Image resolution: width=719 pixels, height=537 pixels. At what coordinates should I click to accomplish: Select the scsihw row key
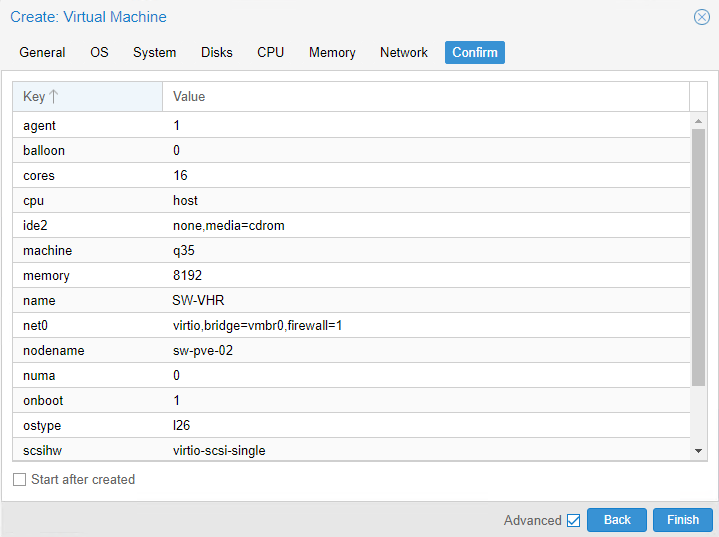coord(43,450)
